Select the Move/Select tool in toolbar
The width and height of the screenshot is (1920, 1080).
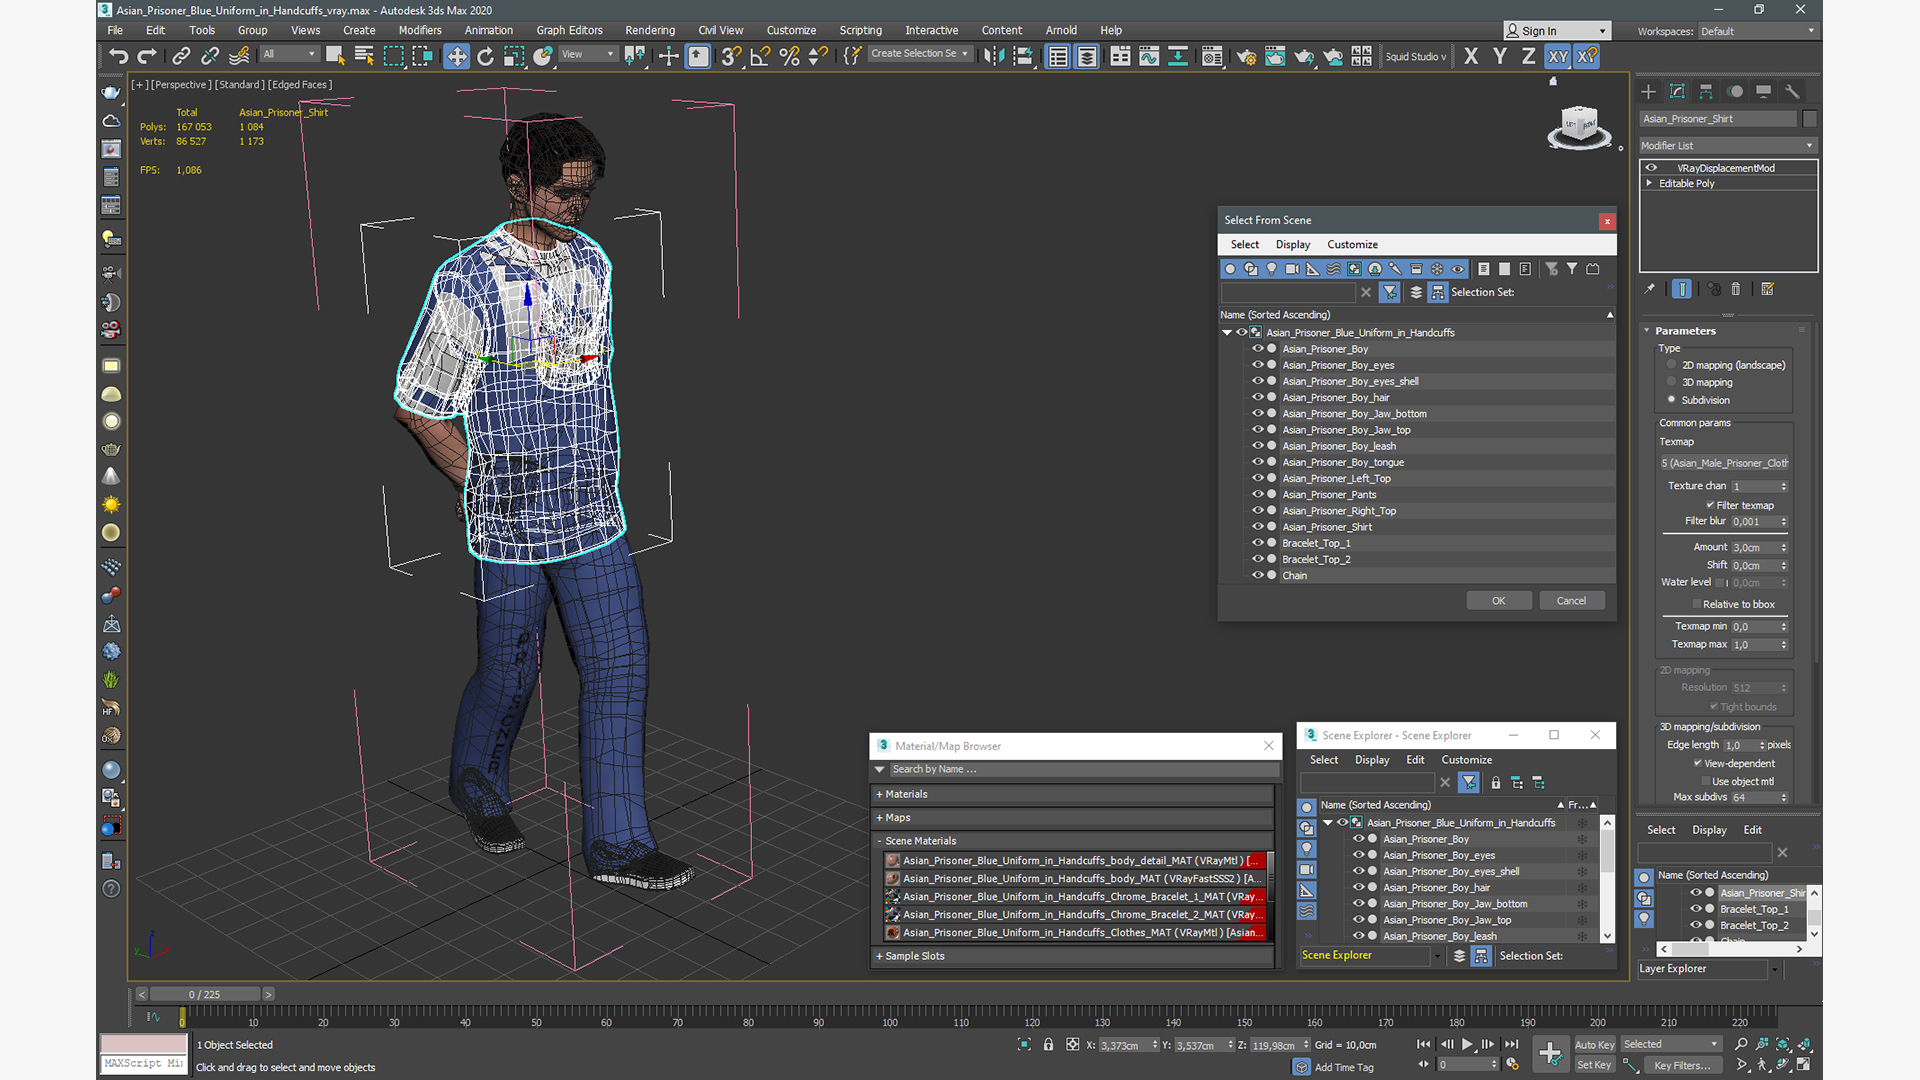(x=456, y=57)
